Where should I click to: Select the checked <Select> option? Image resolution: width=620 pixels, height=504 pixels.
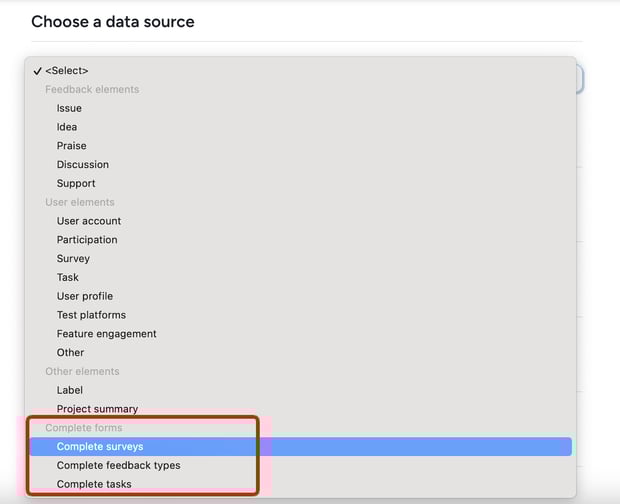301,71
